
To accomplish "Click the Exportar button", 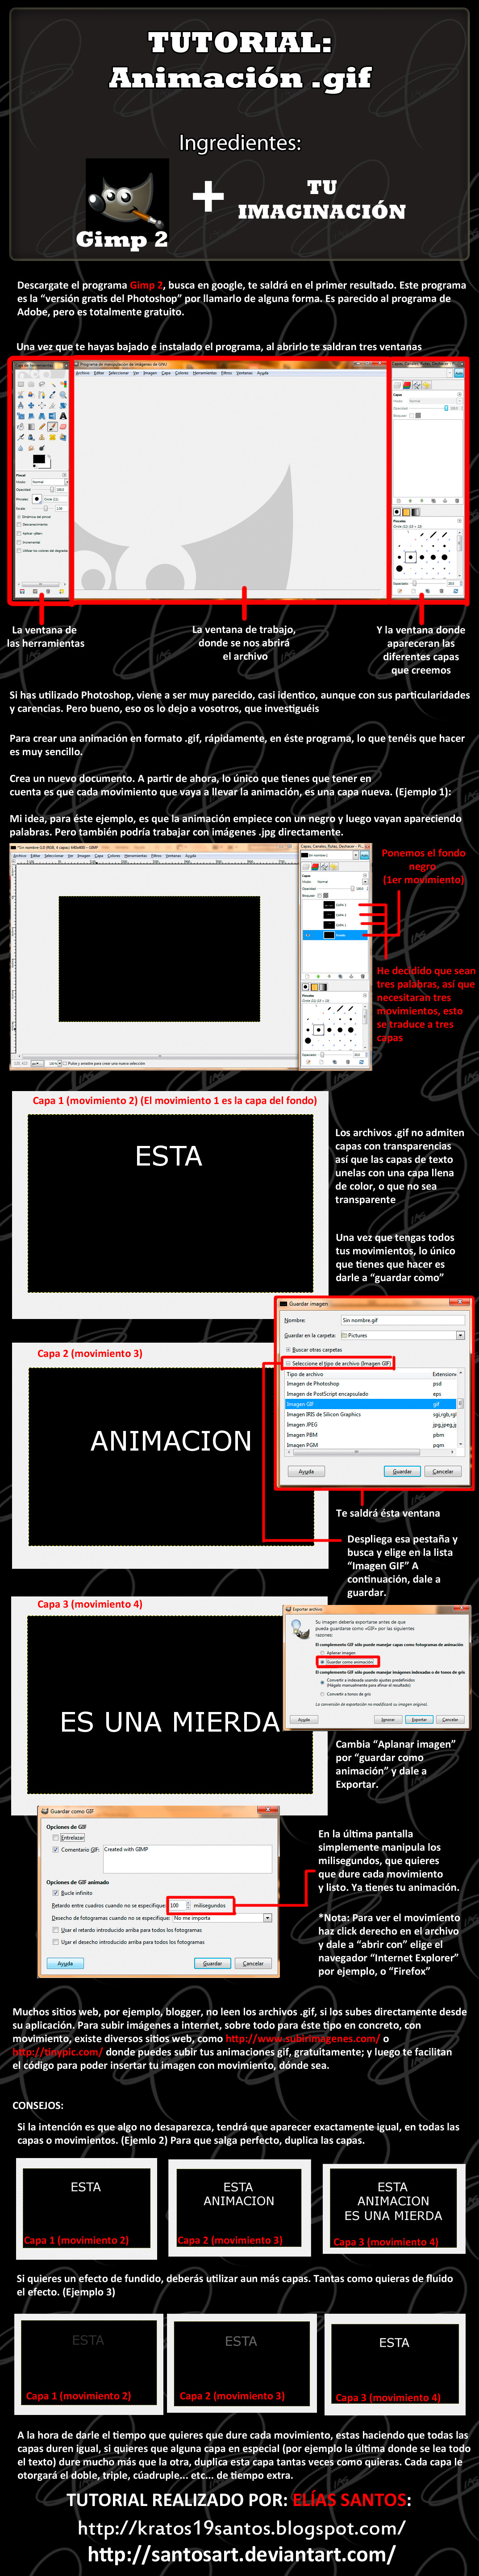I will [x=419, y=1720].
